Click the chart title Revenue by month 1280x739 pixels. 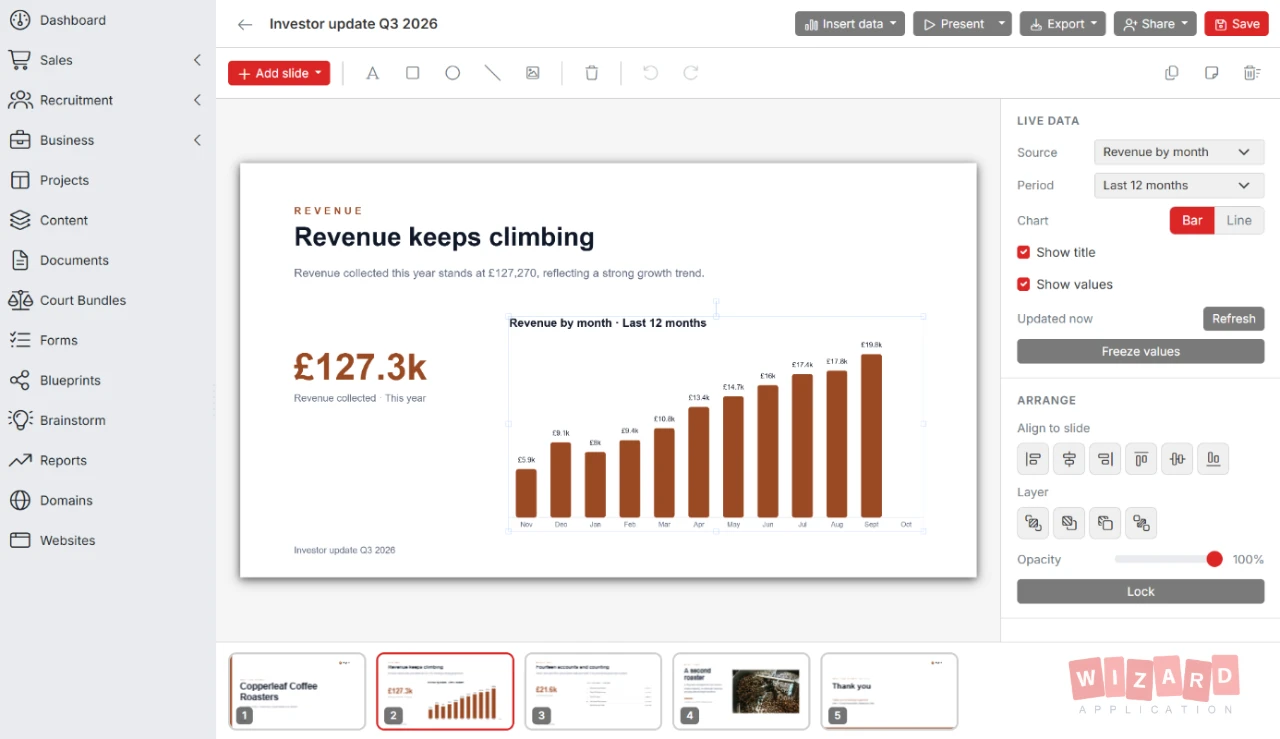point(608,323)
